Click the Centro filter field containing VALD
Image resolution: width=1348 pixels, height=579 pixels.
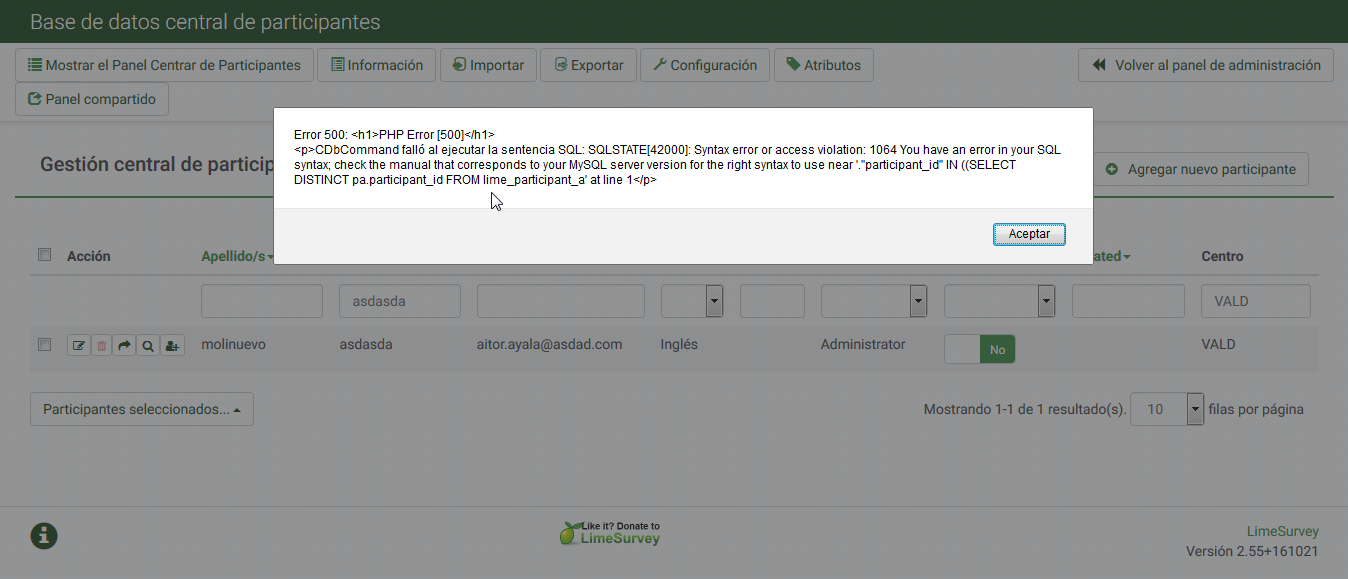coord(1255,301)
